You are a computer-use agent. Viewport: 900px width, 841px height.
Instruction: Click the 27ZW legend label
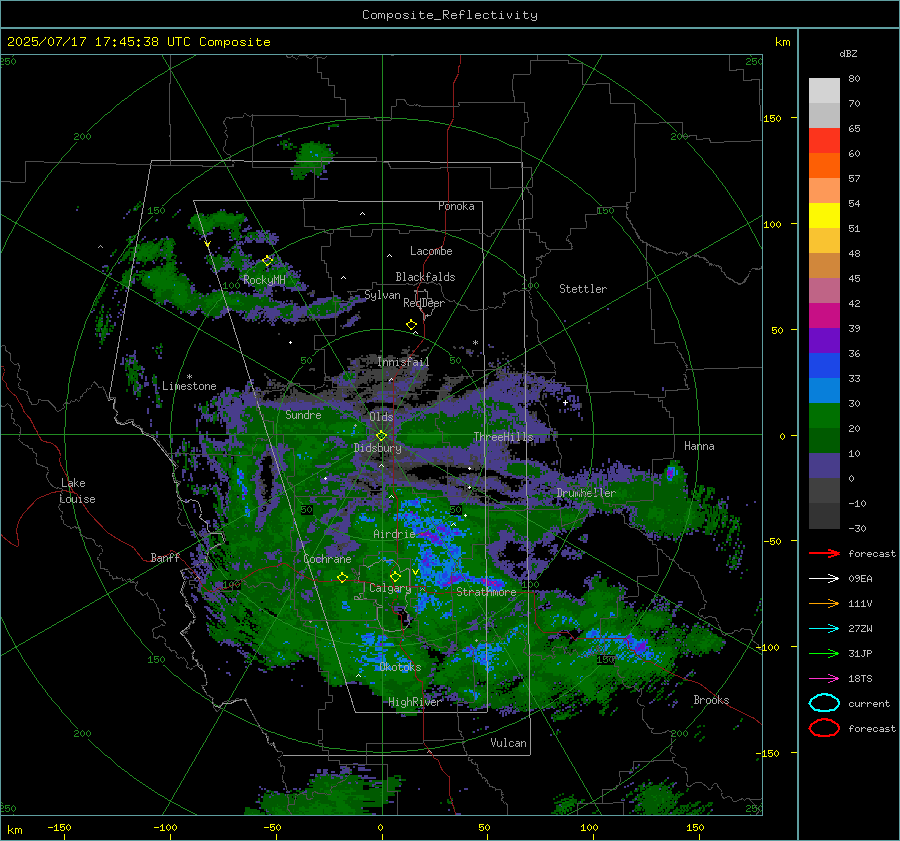(860, 629)
